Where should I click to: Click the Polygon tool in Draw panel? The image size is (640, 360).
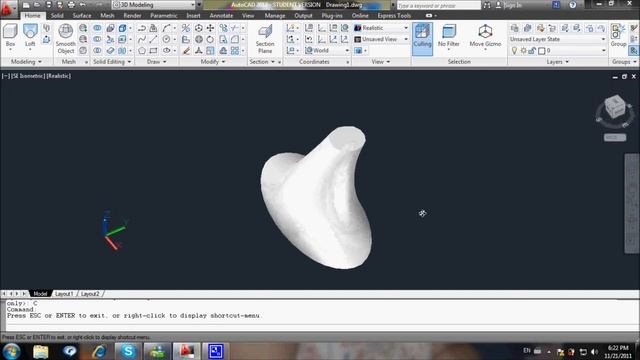click(142, 51)
